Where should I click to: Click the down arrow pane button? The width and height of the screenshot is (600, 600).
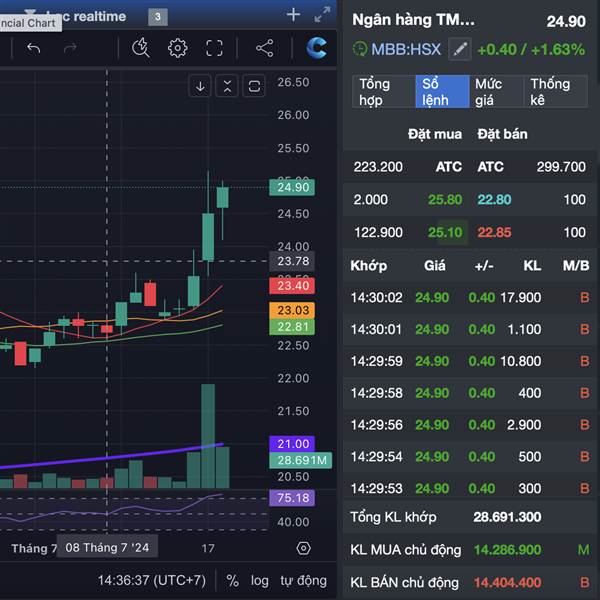click(x=200, y=86)
